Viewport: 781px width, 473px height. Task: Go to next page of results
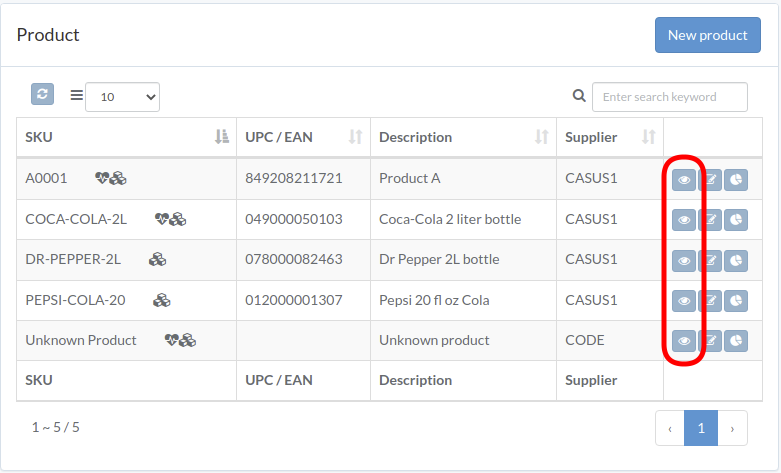tap(732, 428)
